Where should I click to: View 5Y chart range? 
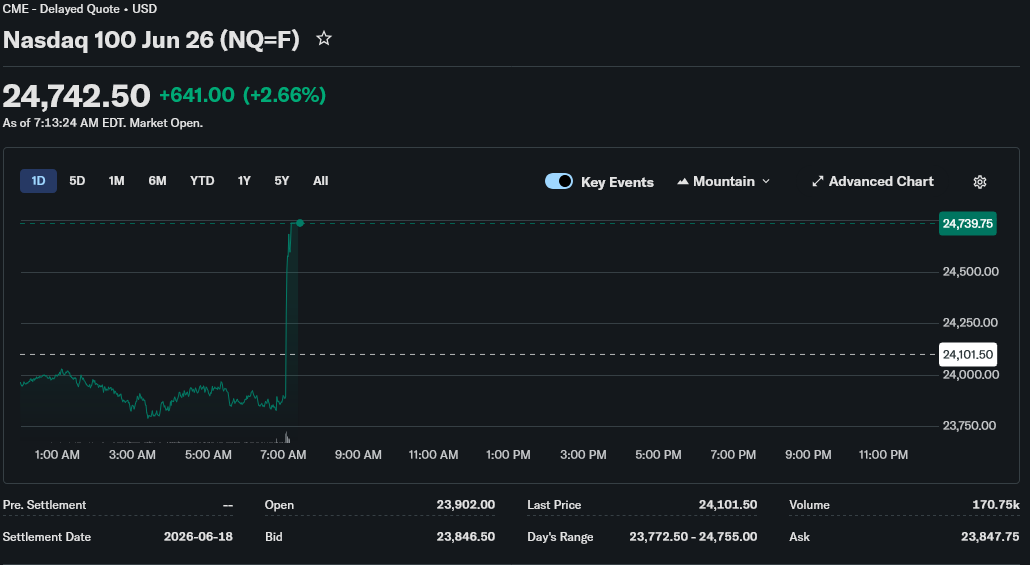[x=281, y=181]
